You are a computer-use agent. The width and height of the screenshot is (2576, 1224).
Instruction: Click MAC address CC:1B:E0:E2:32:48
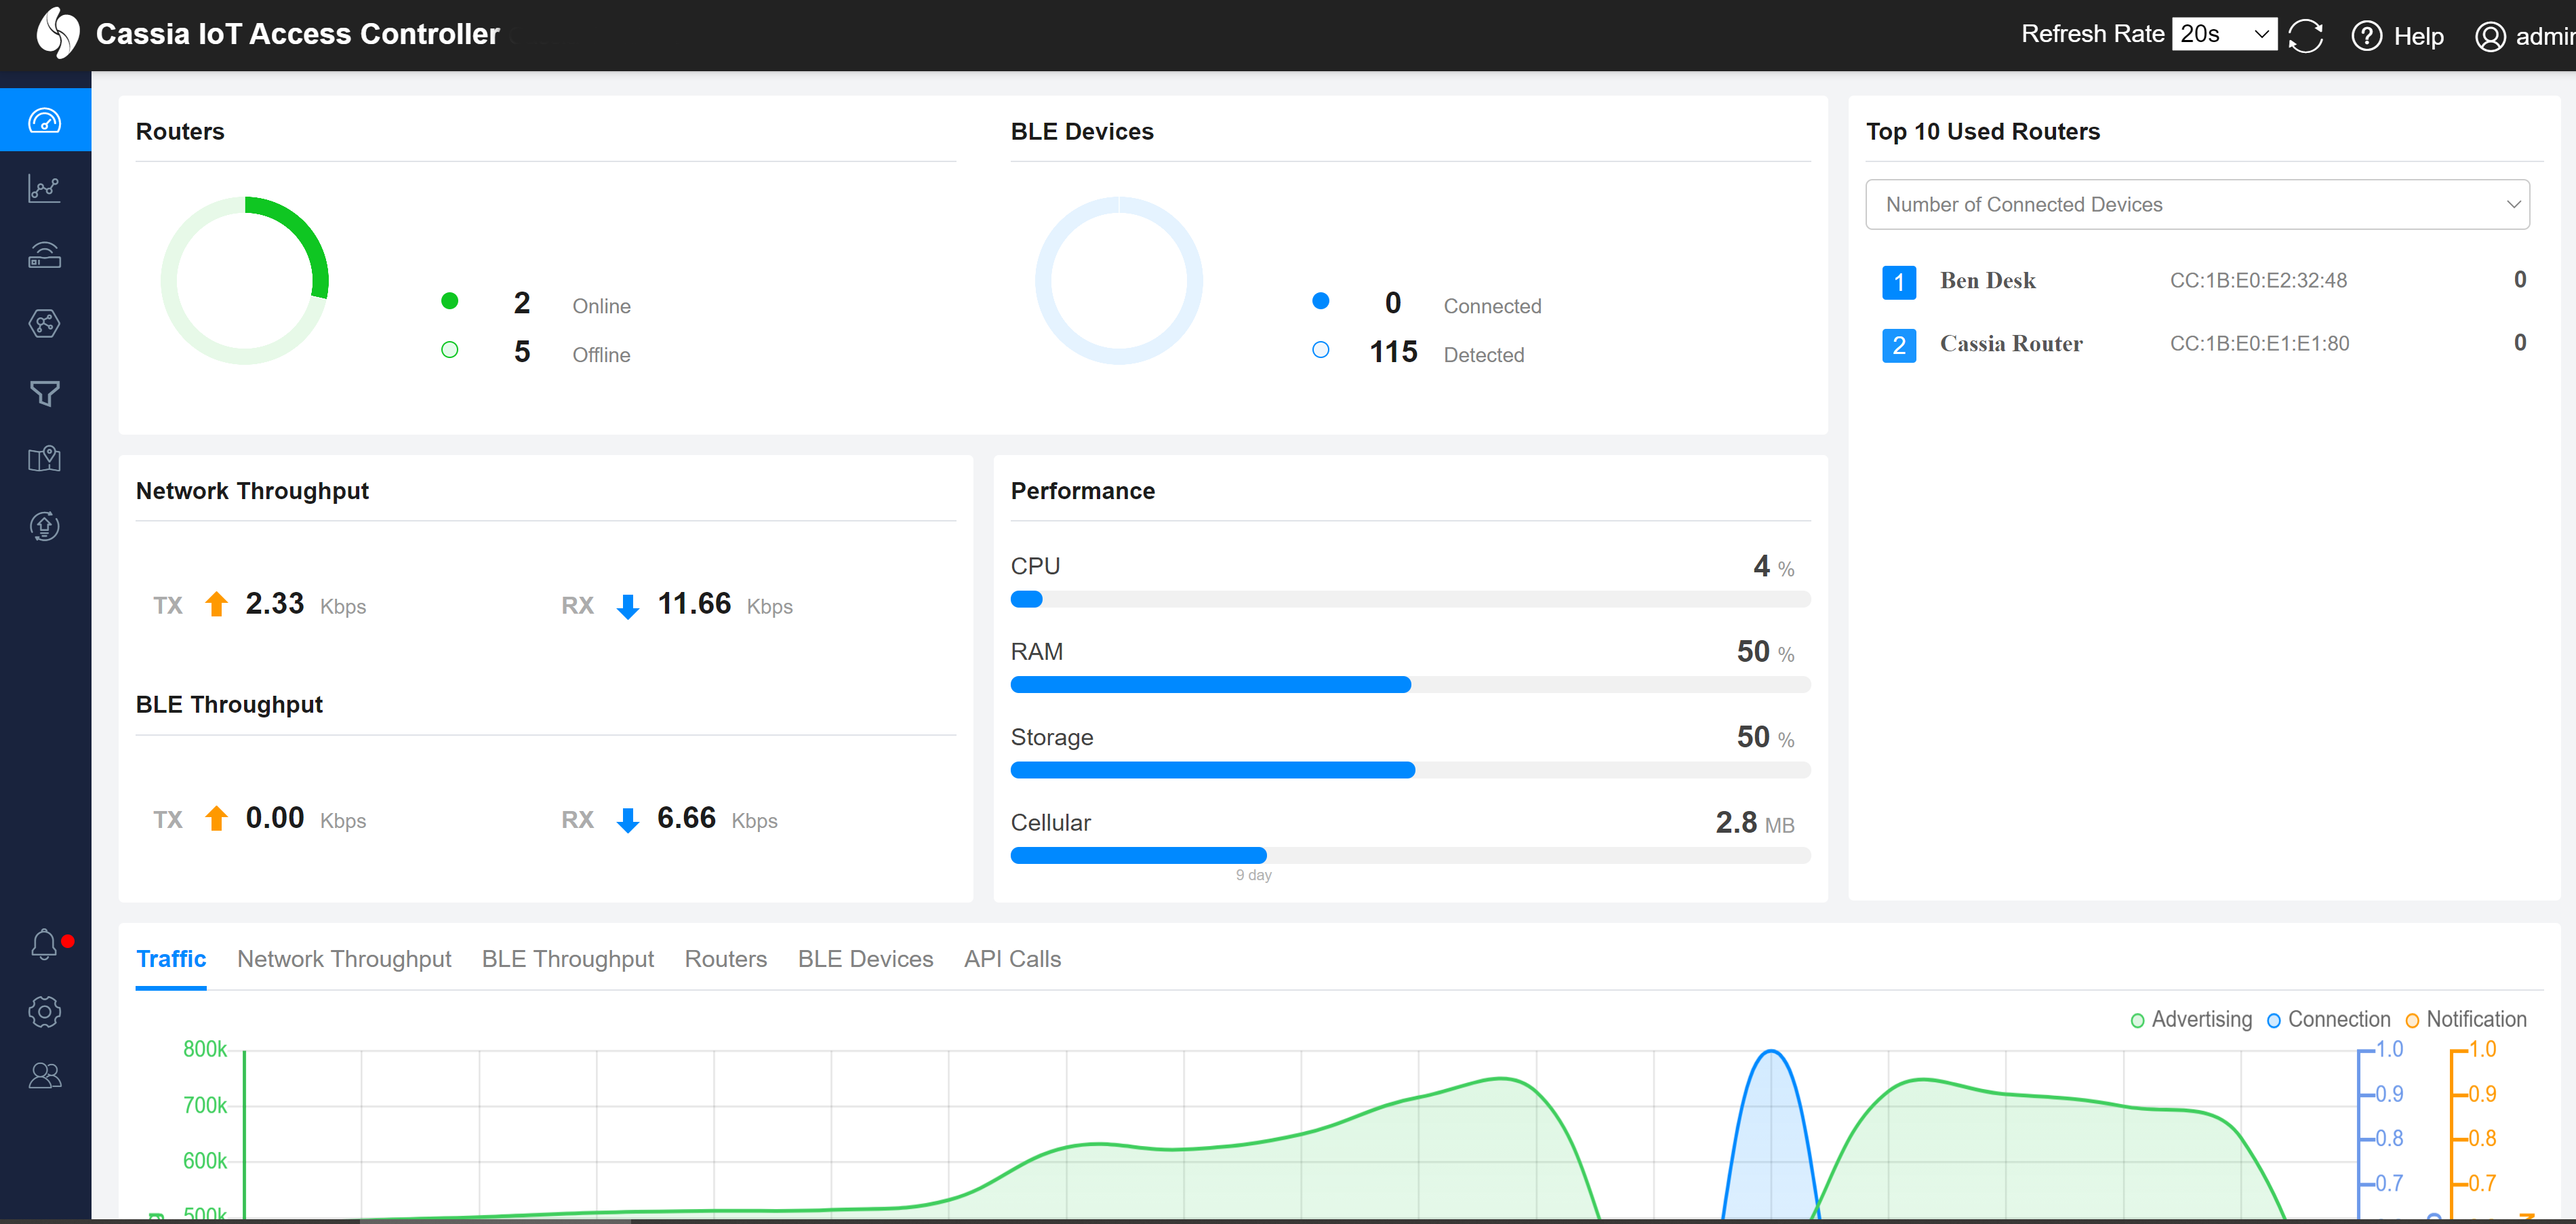coord(2258,281)
